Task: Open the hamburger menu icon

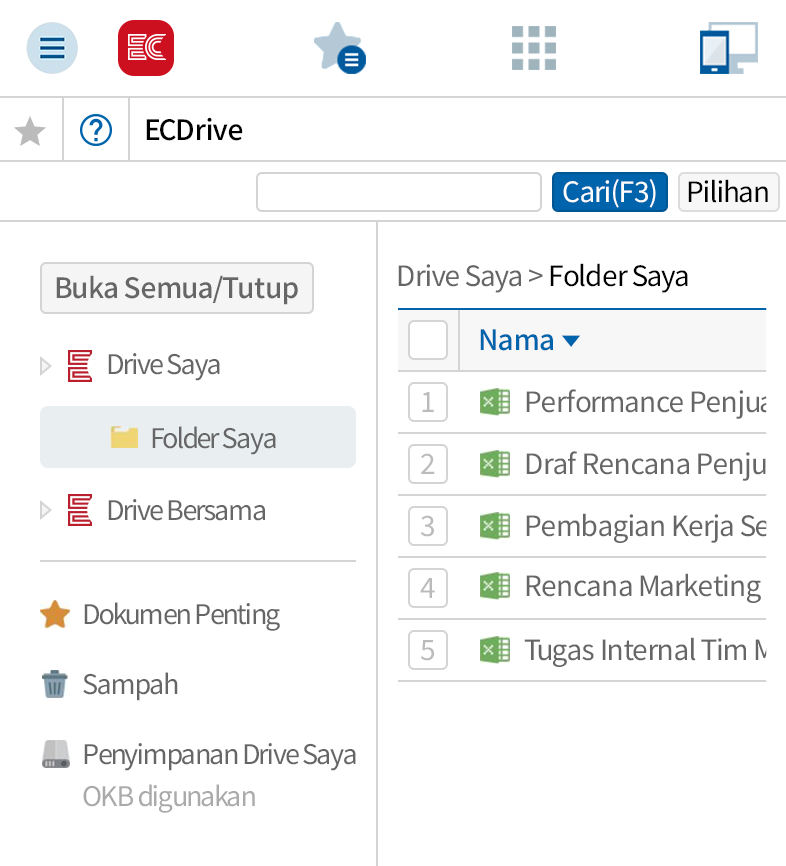Action: (51, 47)
